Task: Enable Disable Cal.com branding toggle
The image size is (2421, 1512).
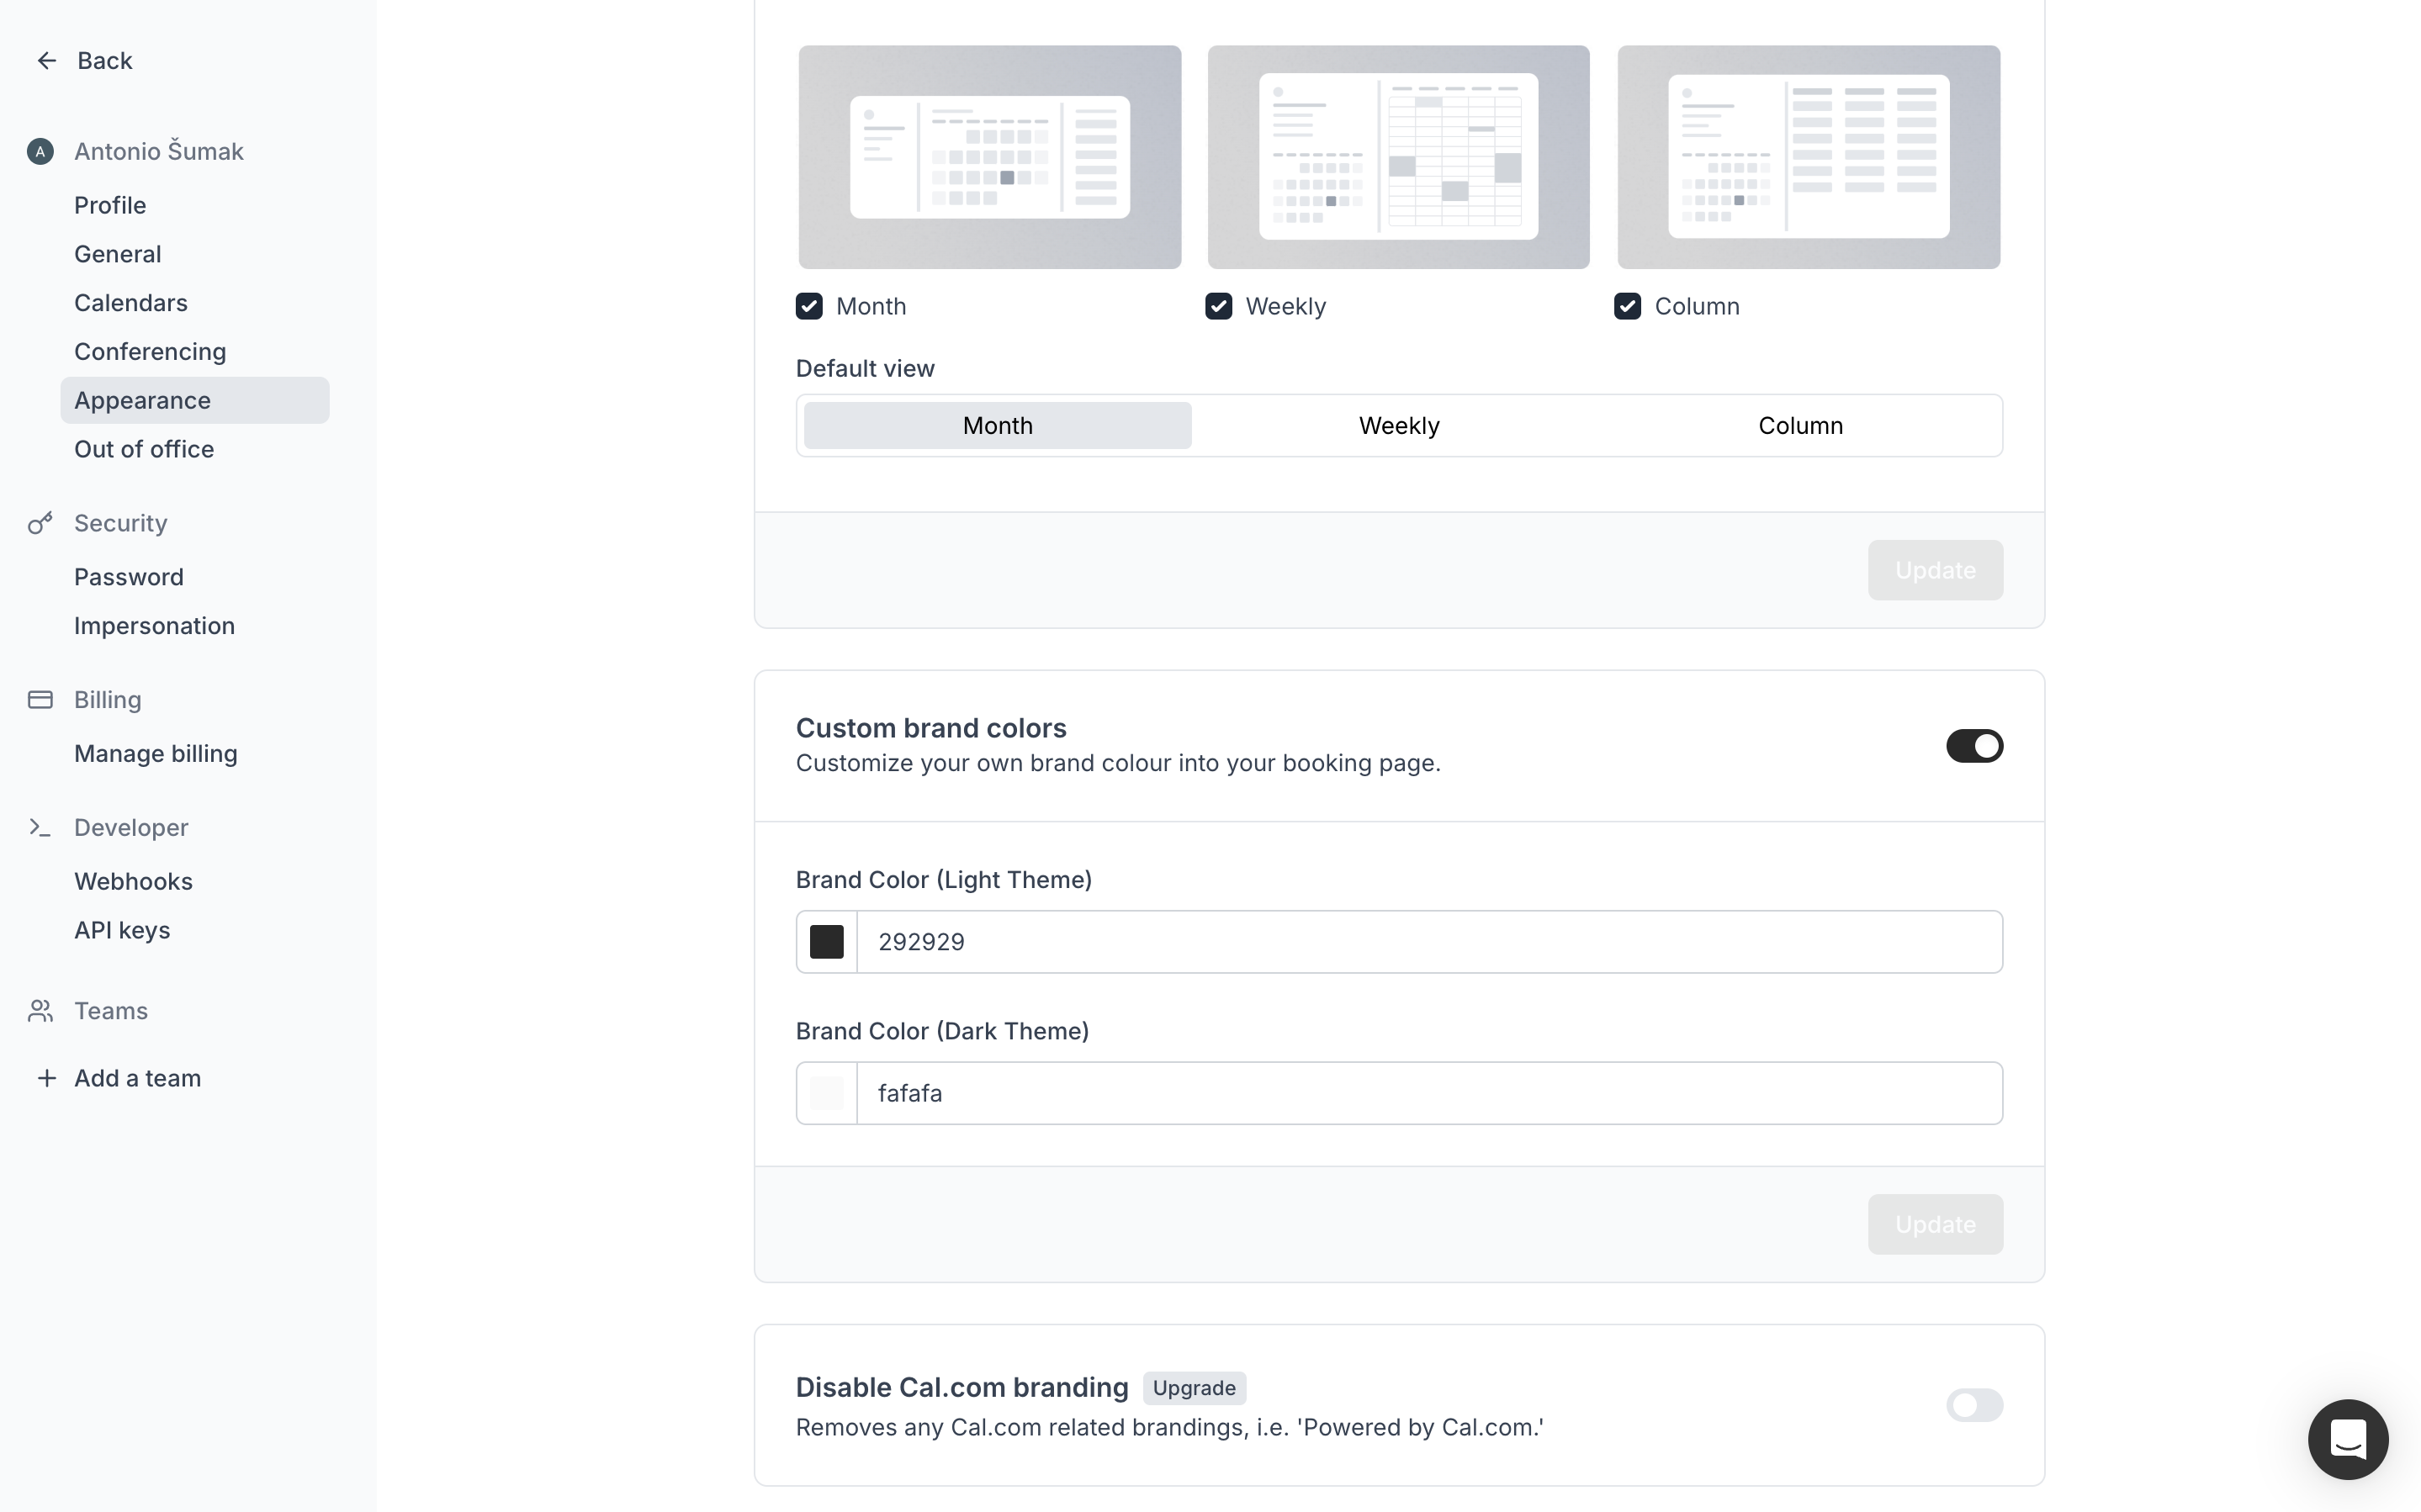Action: tap(1973, 1405)
